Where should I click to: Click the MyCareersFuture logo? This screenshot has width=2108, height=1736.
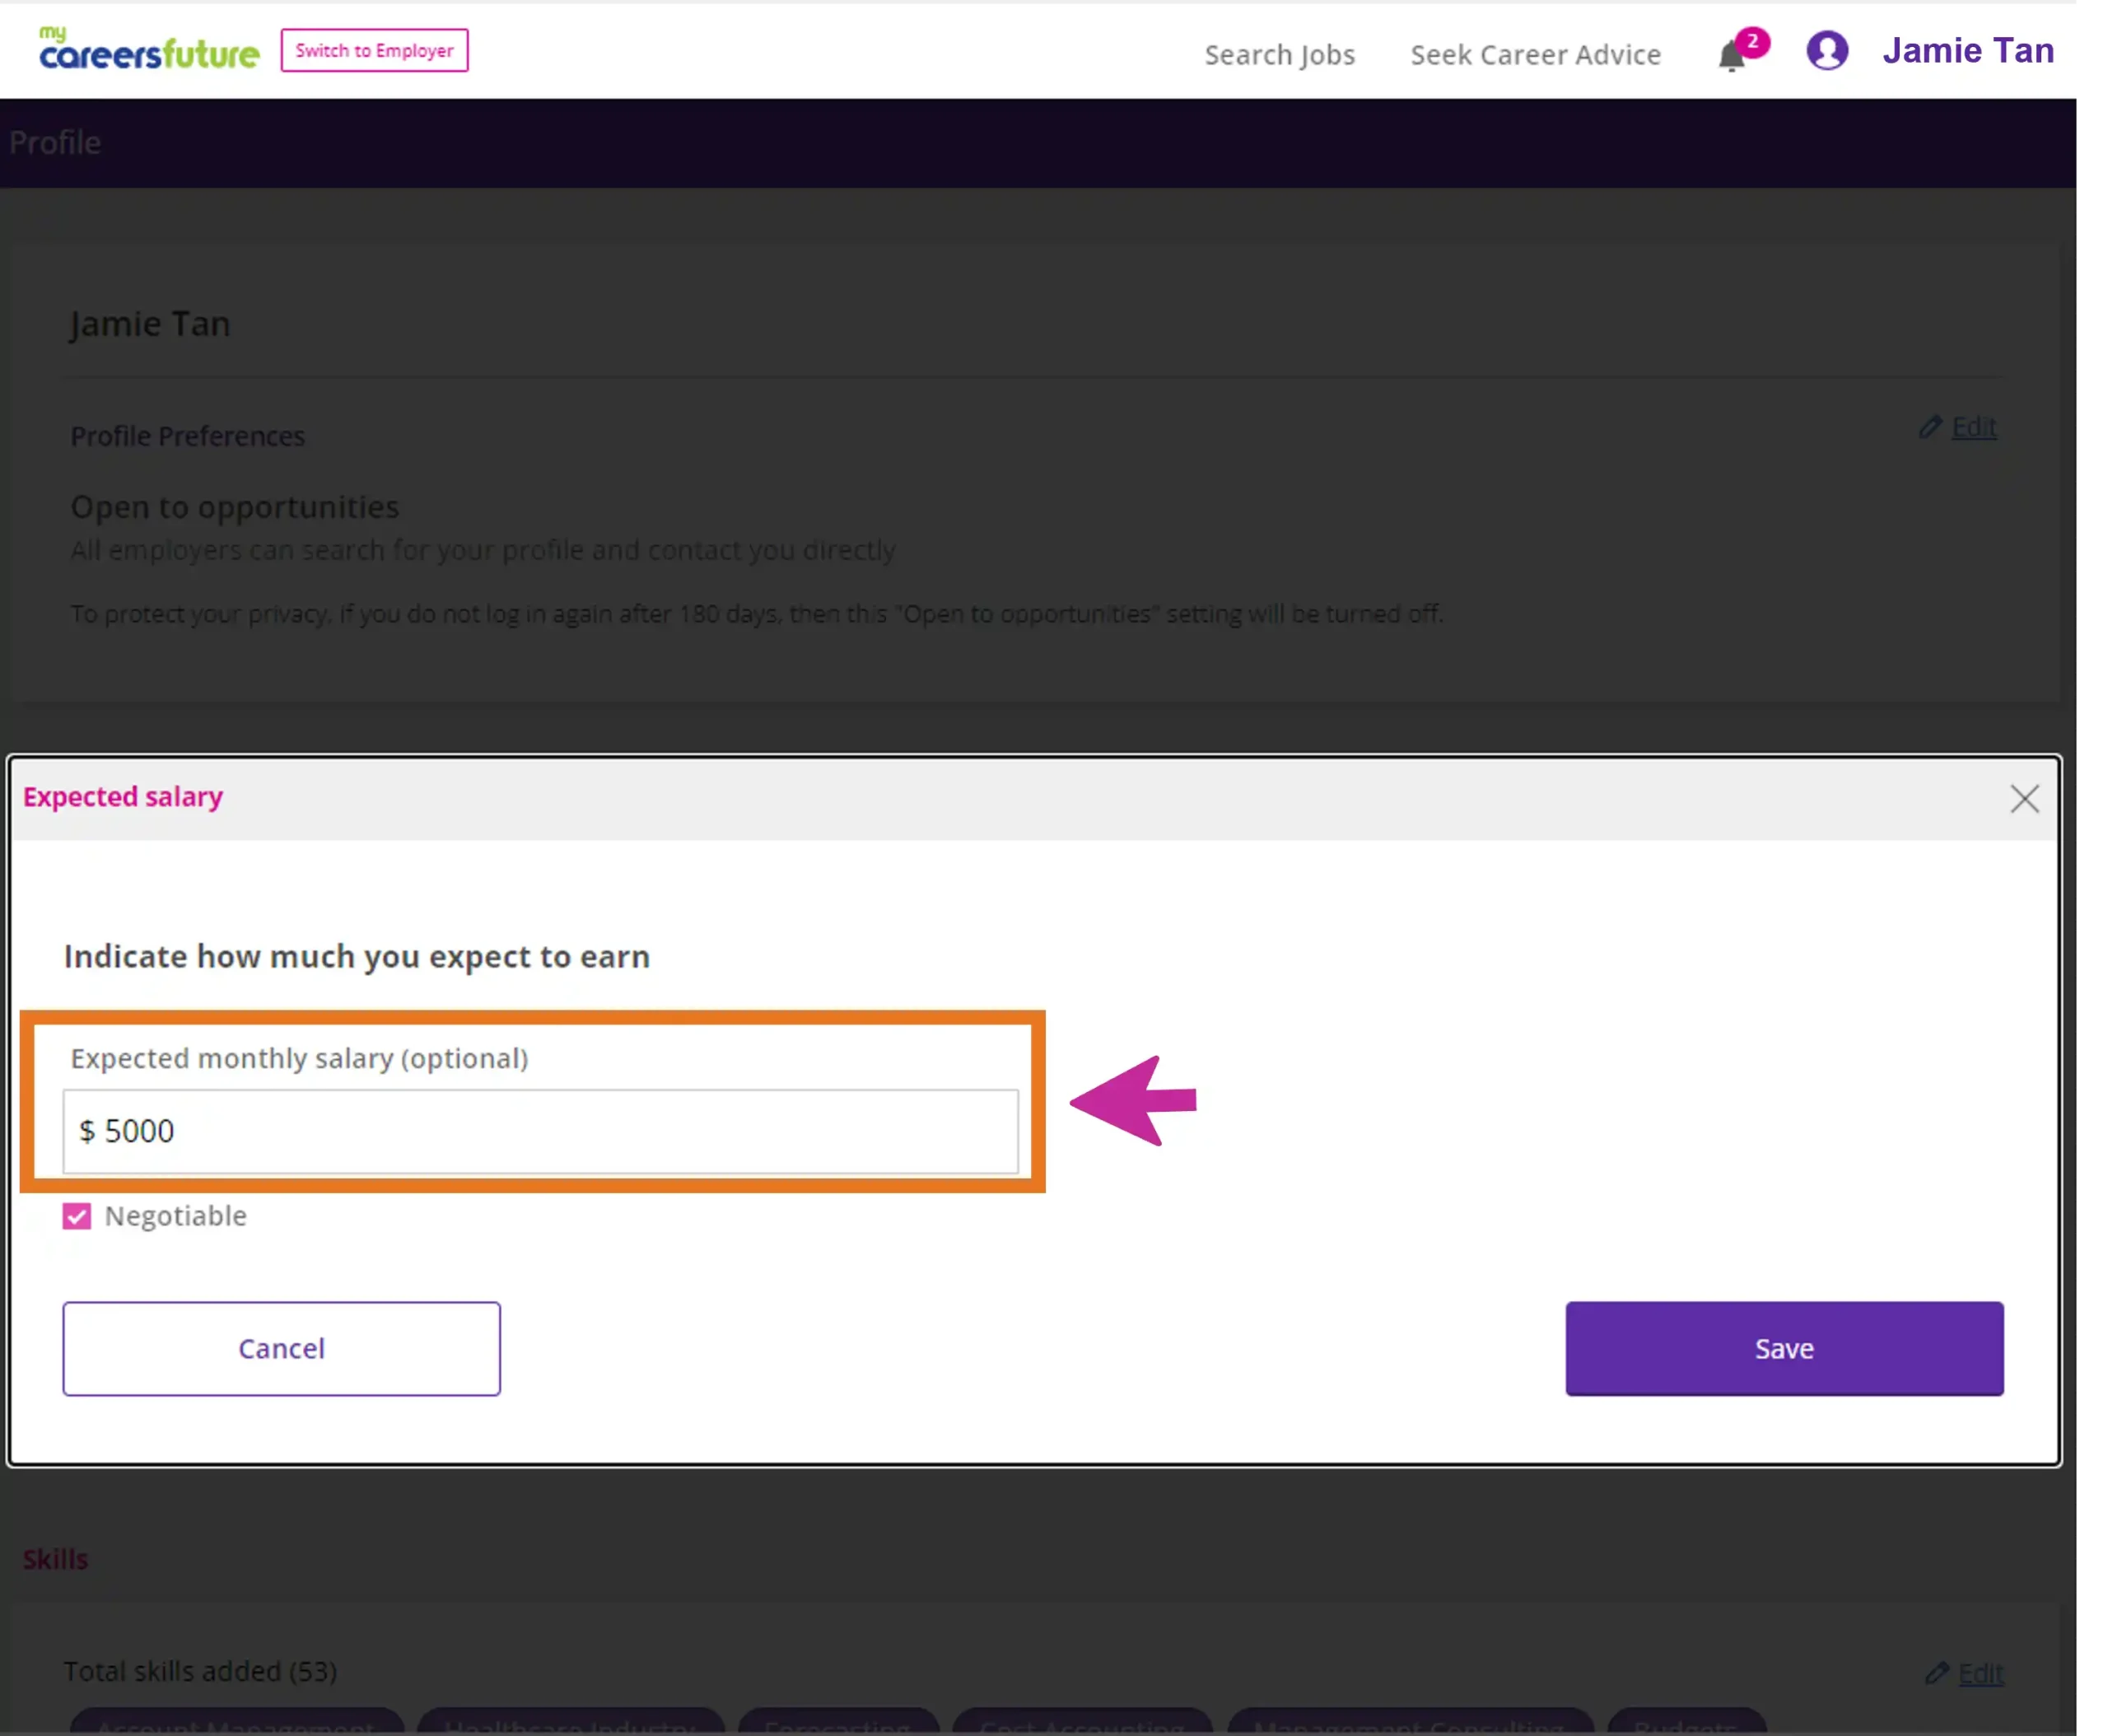(149, 50)
